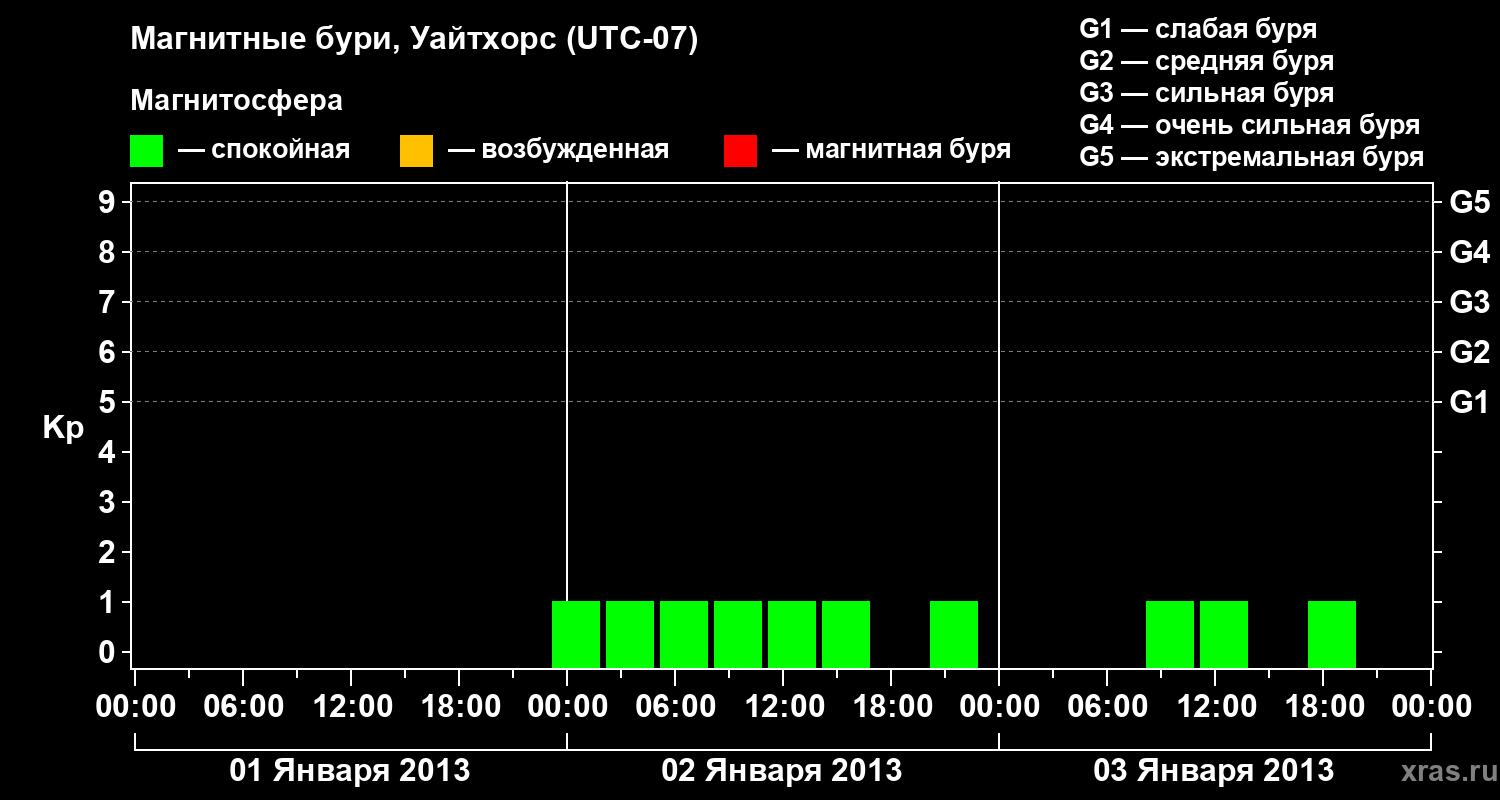Click the 'G4' label on right axis

coord(1470,253)
